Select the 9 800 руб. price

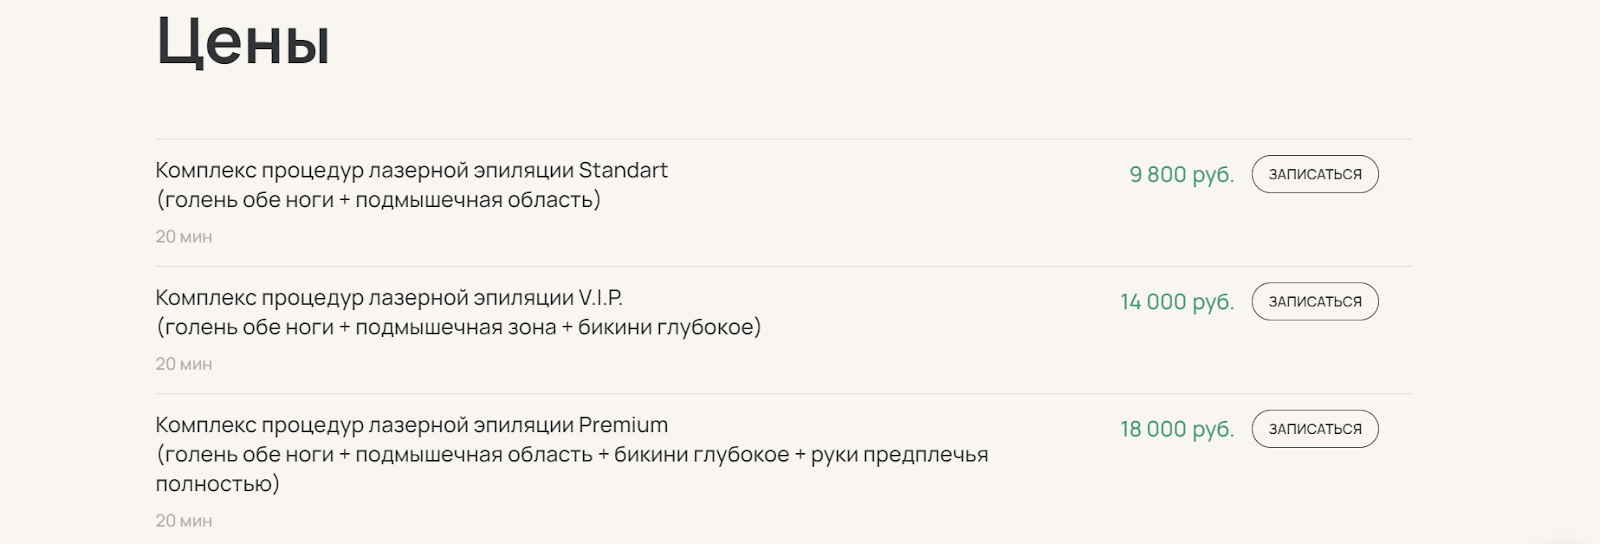tap(1181, 174)
